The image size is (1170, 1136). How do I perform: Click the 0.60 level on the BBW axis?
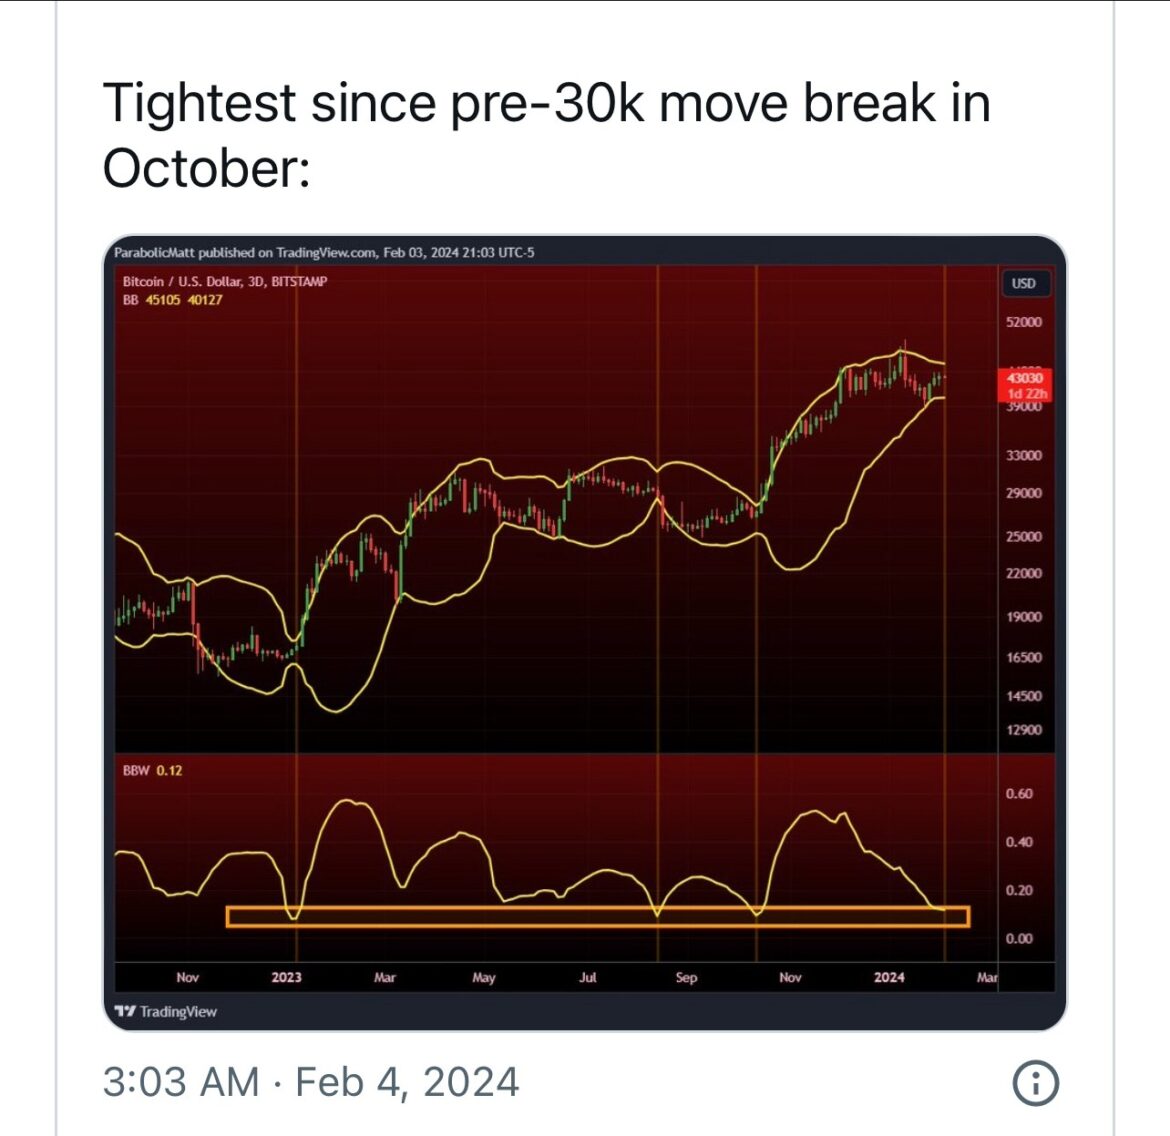point(1019,793)
